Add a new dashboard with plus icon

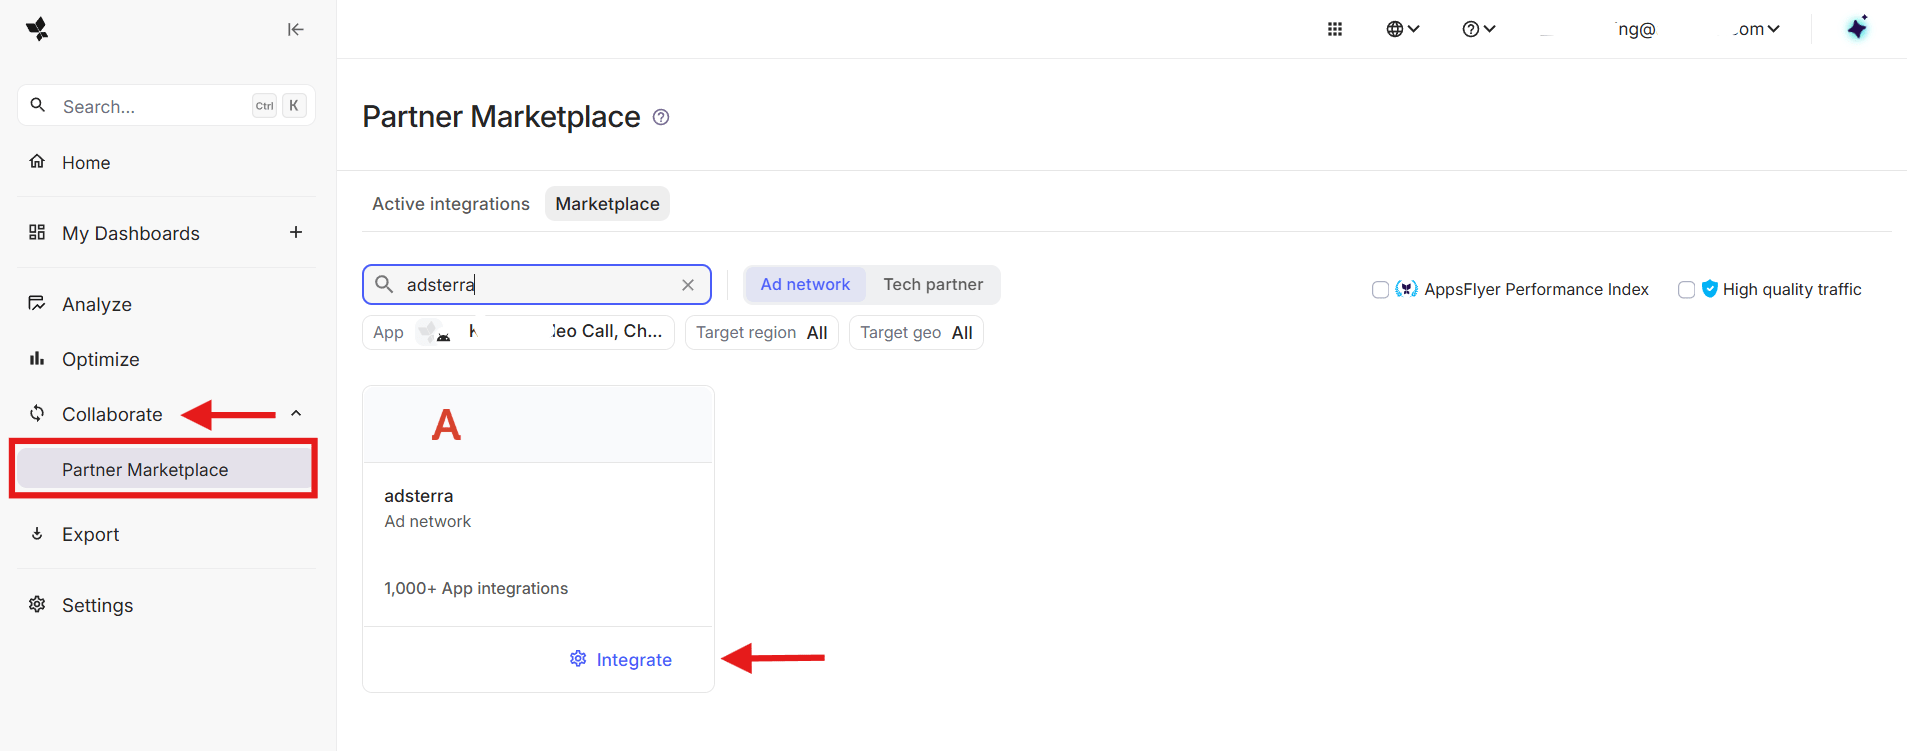pos(296,232)
